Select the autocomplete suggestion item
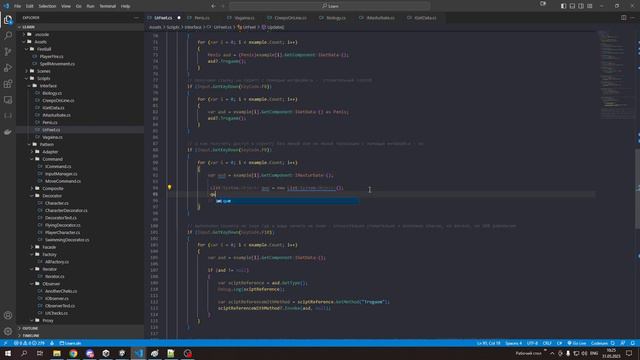 tap(287, 201)
